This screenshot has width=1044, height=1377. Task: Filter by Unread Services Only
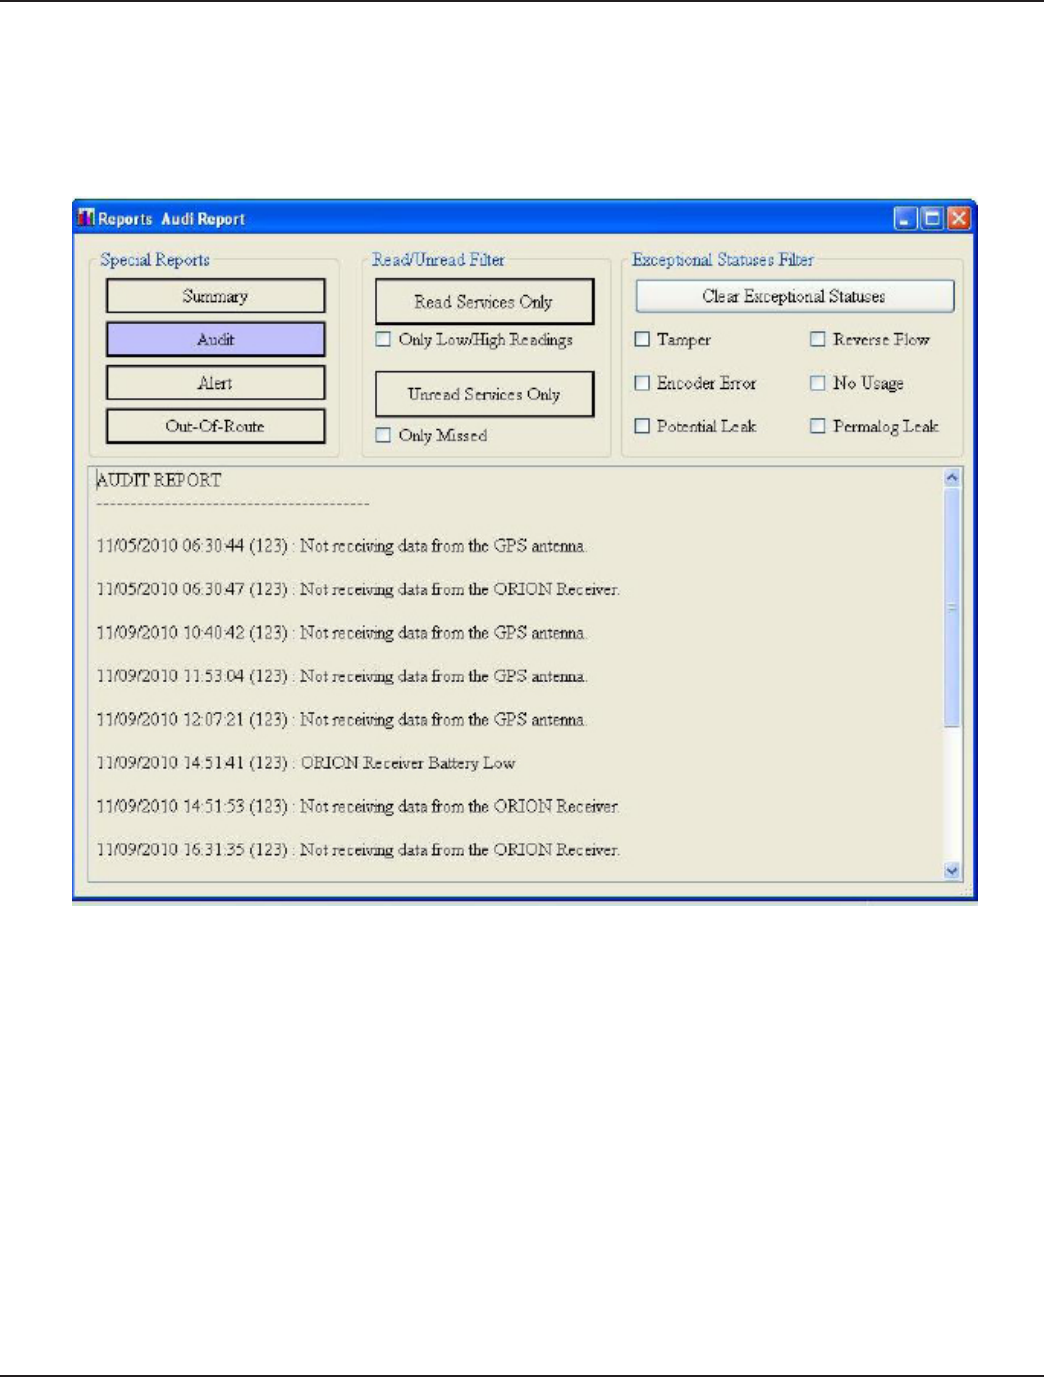click(x=484, y=394)
